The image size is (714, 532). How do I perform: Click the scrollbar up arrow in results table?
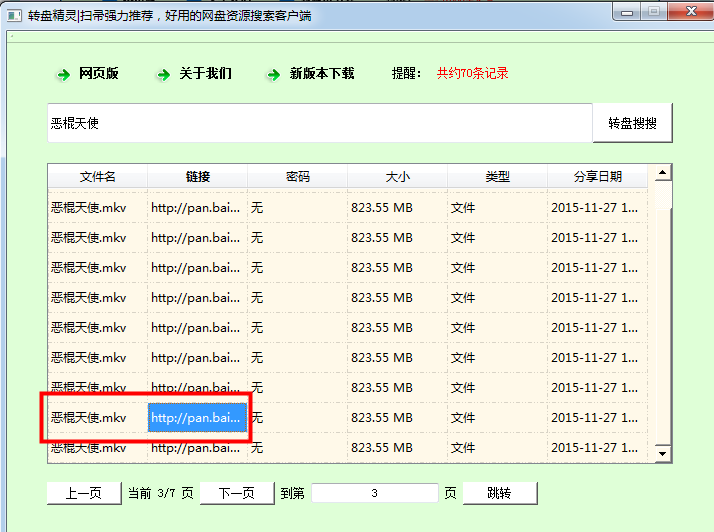pyautogui.click(x=663, y=173)
